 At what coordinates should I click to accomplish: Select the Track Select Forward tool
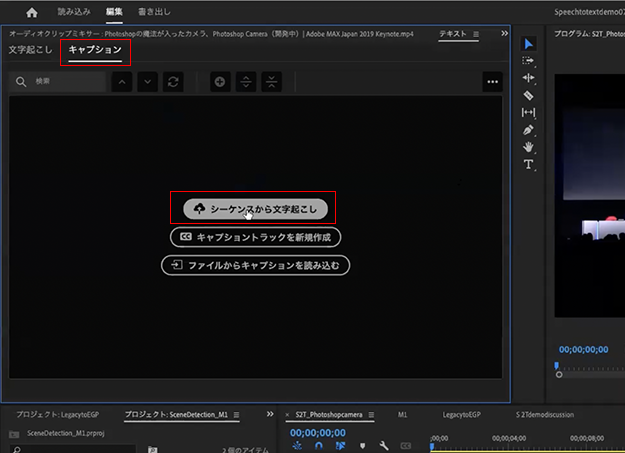529,60
